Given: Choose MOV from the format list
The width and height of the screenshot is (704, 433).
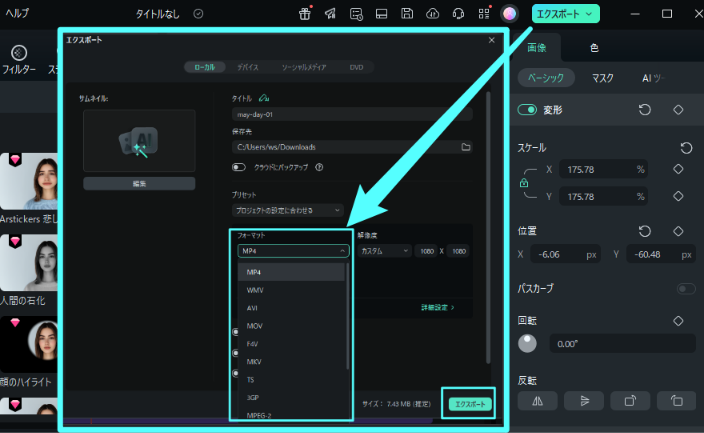Looking at the screenshot, I should (x=291, y=326).
